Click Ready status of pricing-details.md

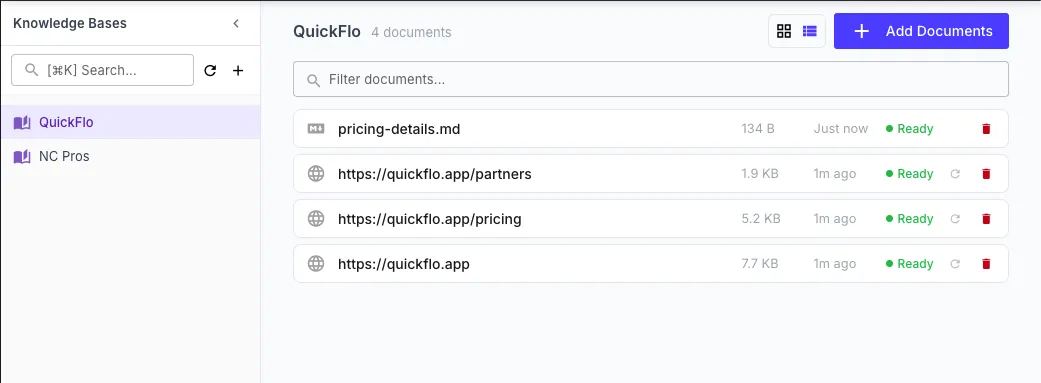[x=910, y=129]
